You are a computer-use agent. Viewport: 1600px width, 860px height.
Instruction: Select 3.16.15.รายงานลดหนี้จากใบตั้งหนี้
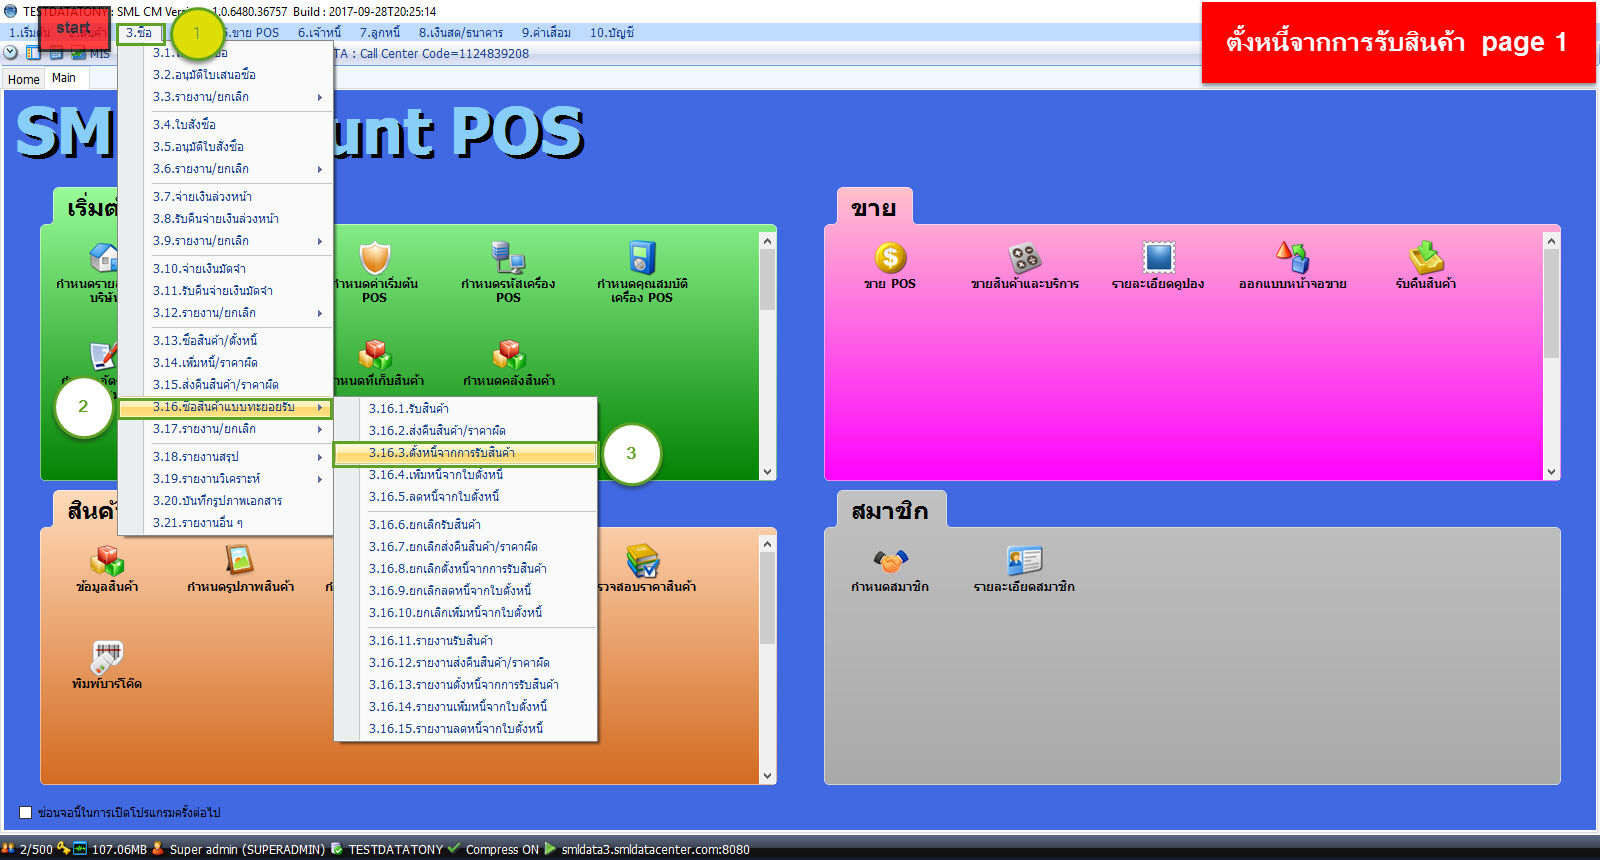(x=465, y=729)
